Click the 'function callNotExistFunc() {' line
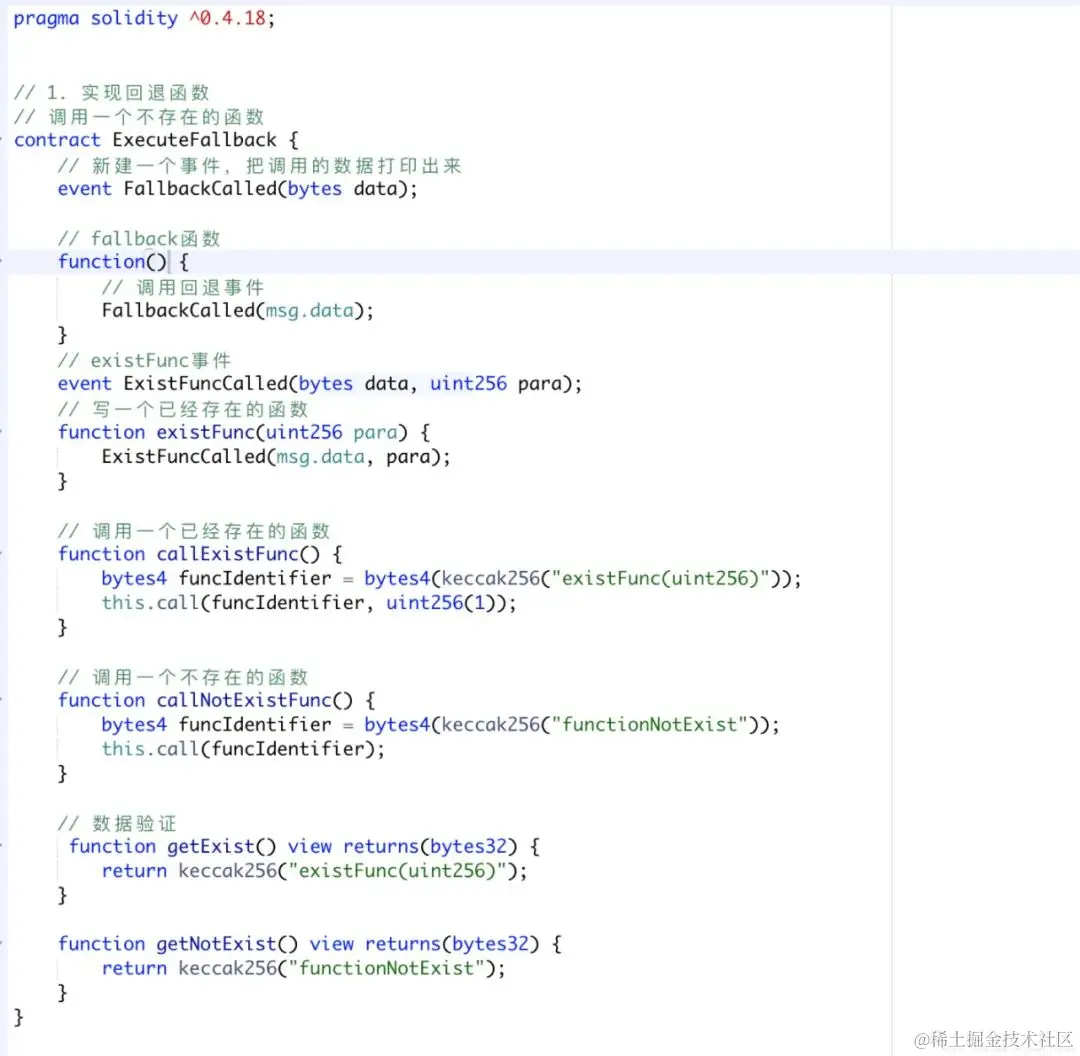The height and width of the screenshot is (1056, 1080). click(216, 701)
